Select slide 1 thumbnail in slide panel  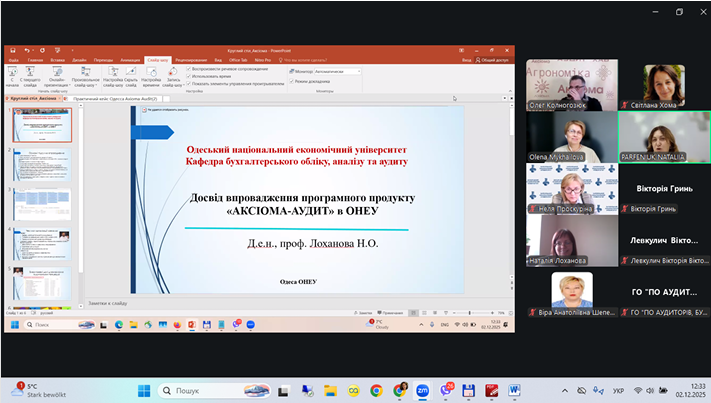point(42,125)
